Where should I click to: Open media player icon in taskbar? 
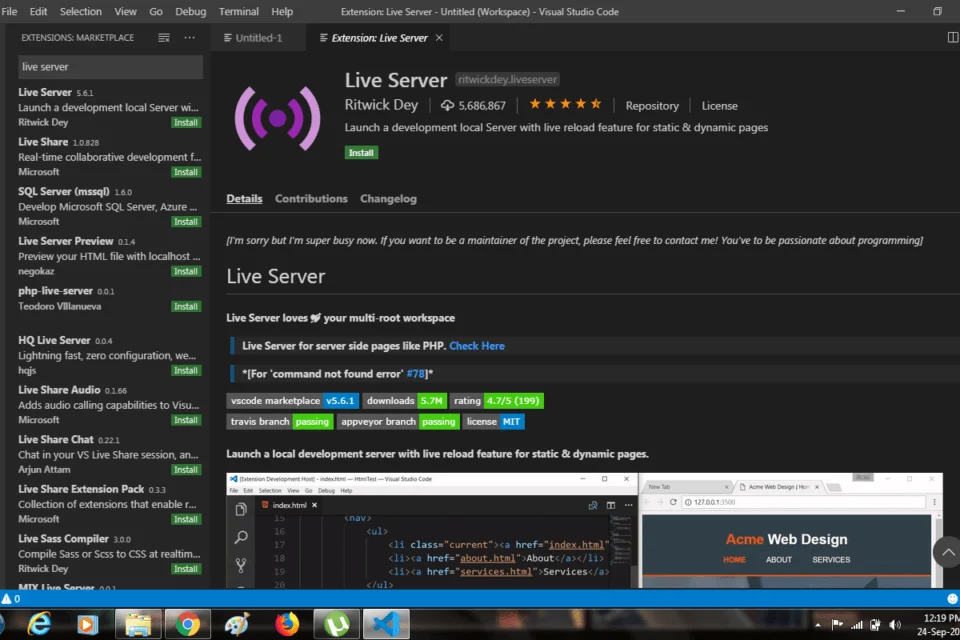click(x=88, y=624)
